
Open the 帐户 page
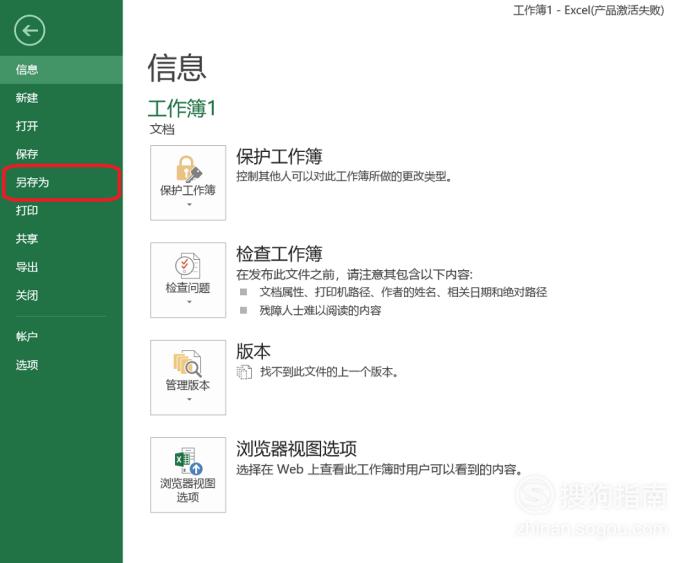[61, 337]
